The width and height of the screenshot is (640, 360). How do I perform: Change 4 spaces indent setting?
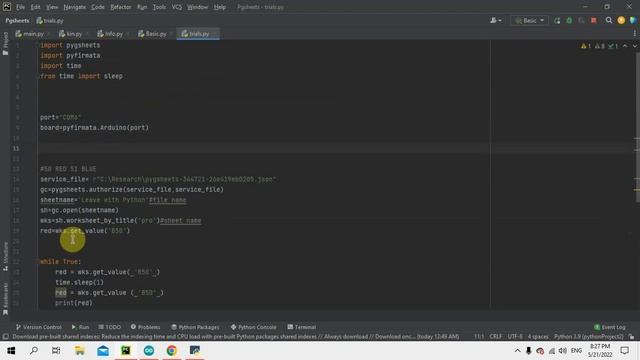538,337
